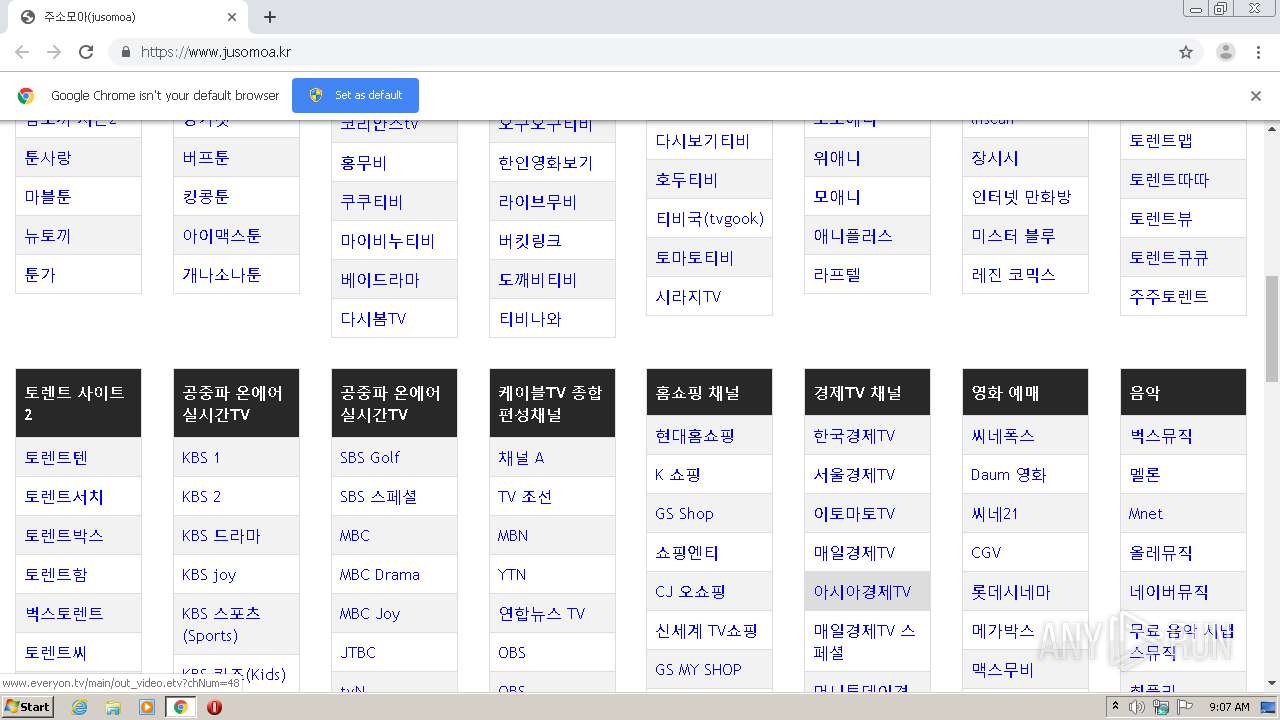Screen dimensions: 1280x720
Task: Open the Chrome profile avatar menu
Action: point(1226,52)
